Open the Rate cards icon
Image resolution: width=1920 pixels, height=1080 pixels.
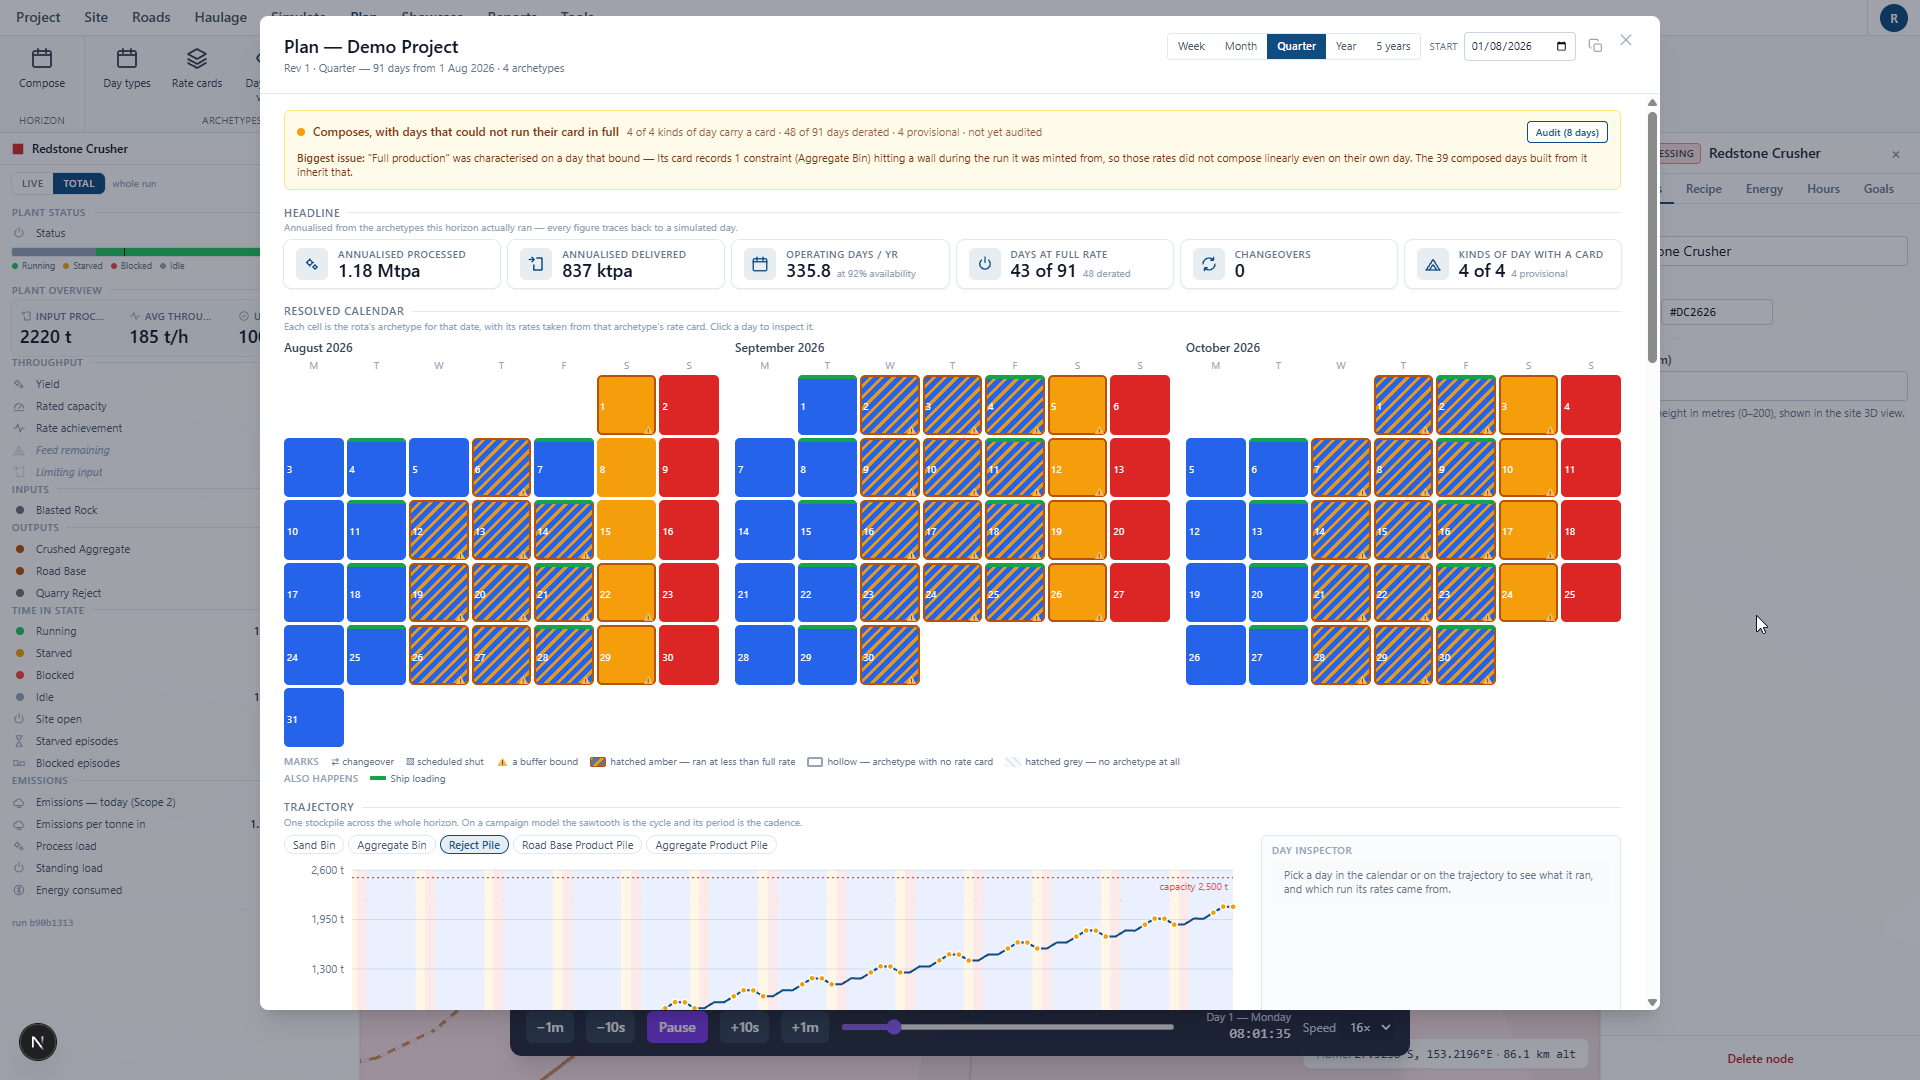tap(197, 58)
